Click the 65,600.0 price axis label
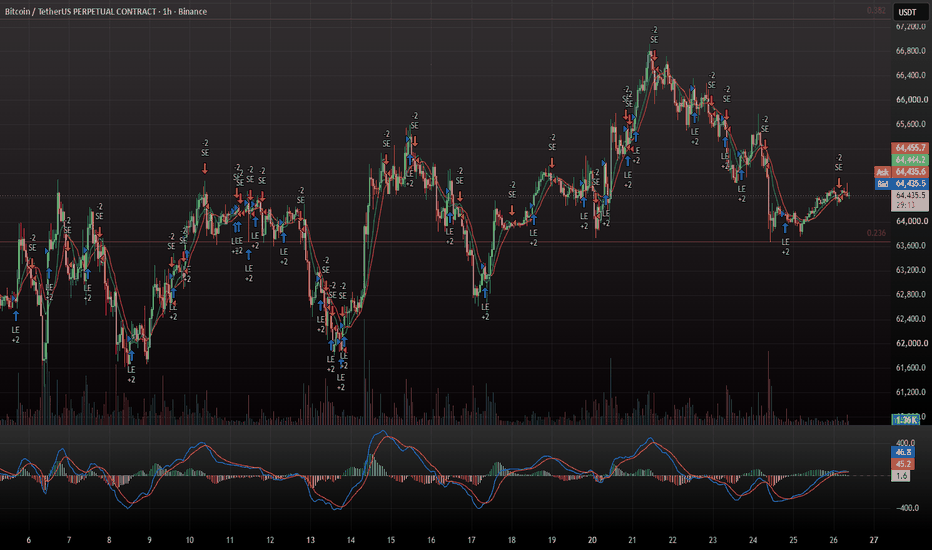This screenshot has width=932, height=550. [911, 124]
